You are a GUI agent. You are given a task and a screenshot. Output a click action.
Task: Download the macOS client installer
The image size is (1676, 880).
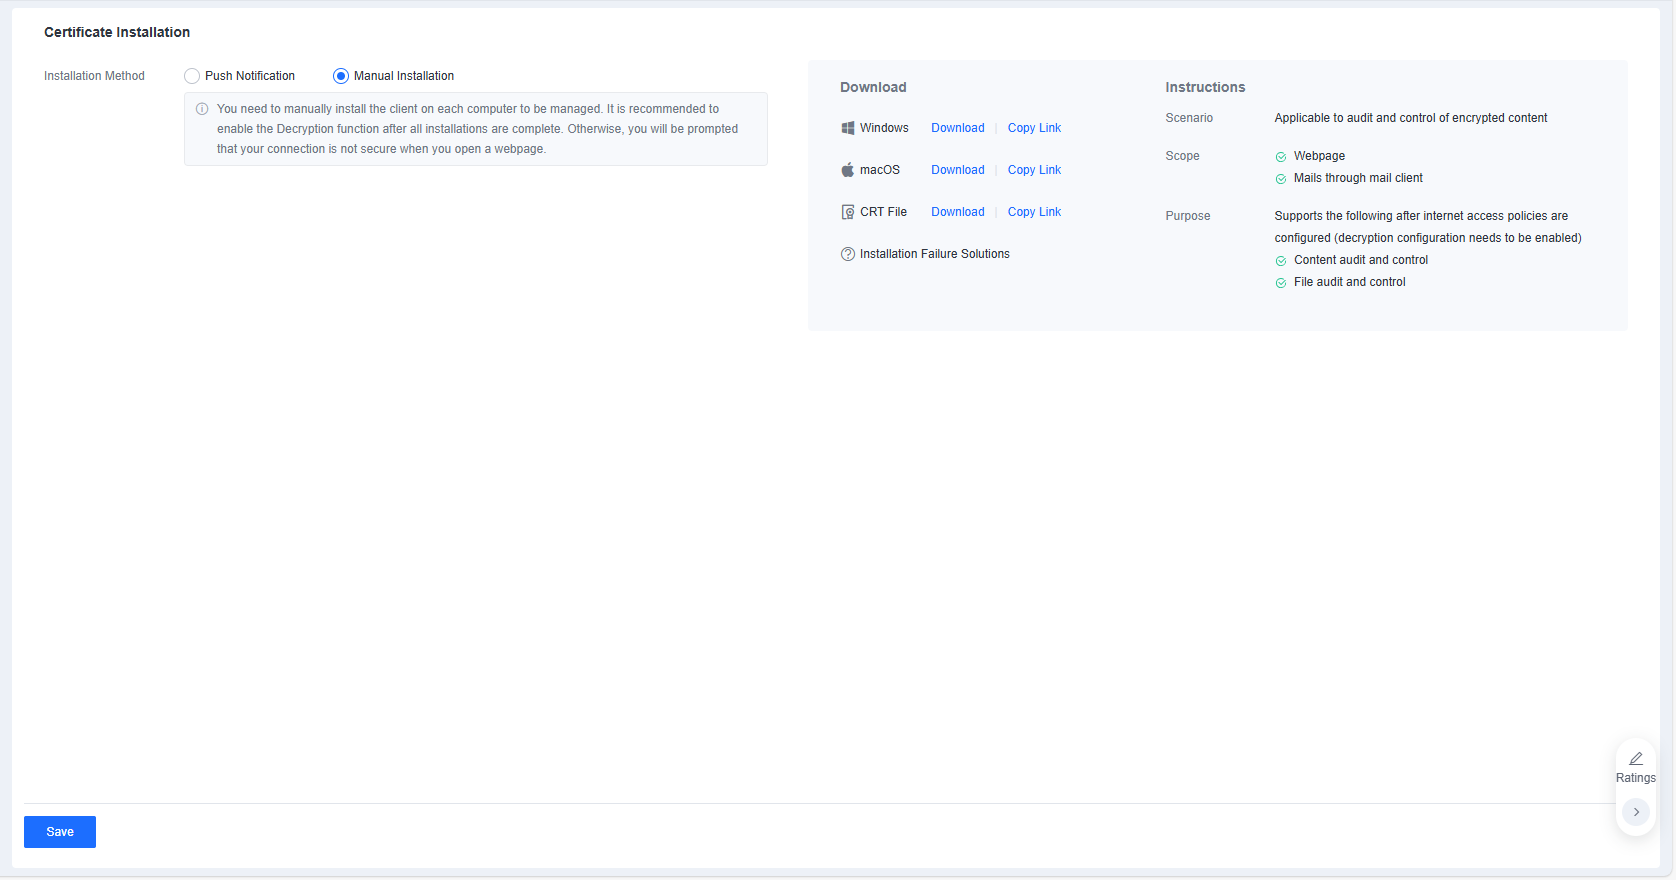[x=958, y=170]
